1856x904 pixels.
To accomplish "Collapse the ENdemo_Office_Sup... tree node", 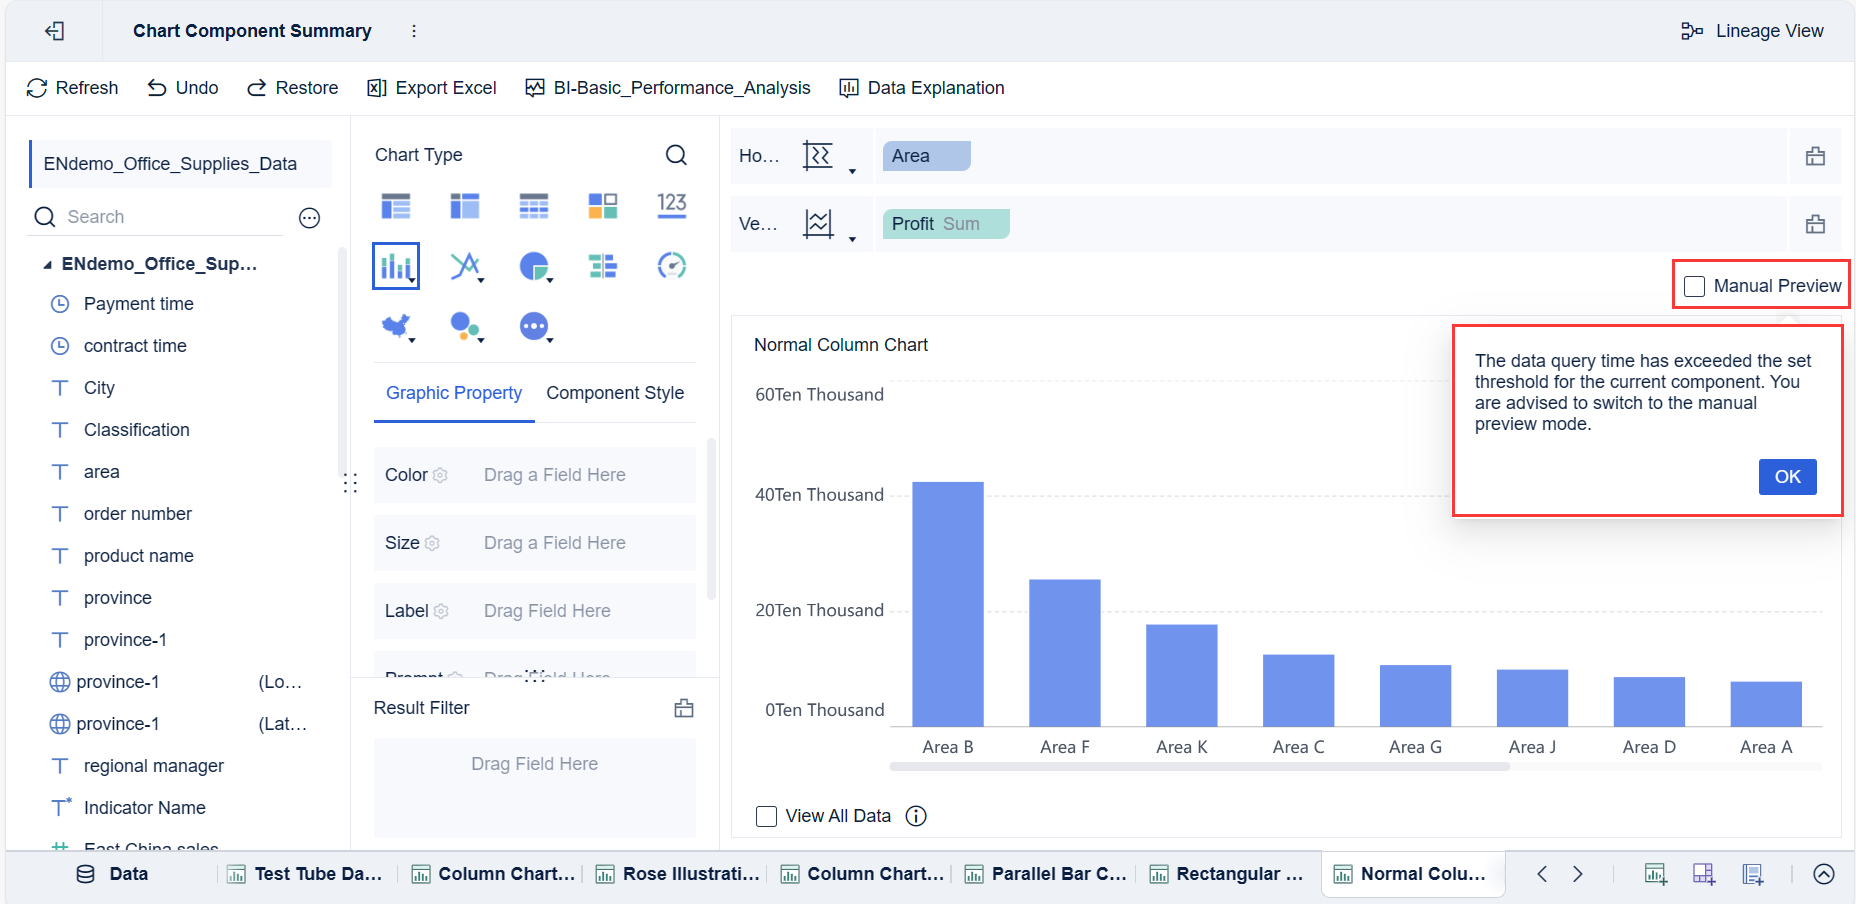I will pyautogui.click(x=47, y=265).
